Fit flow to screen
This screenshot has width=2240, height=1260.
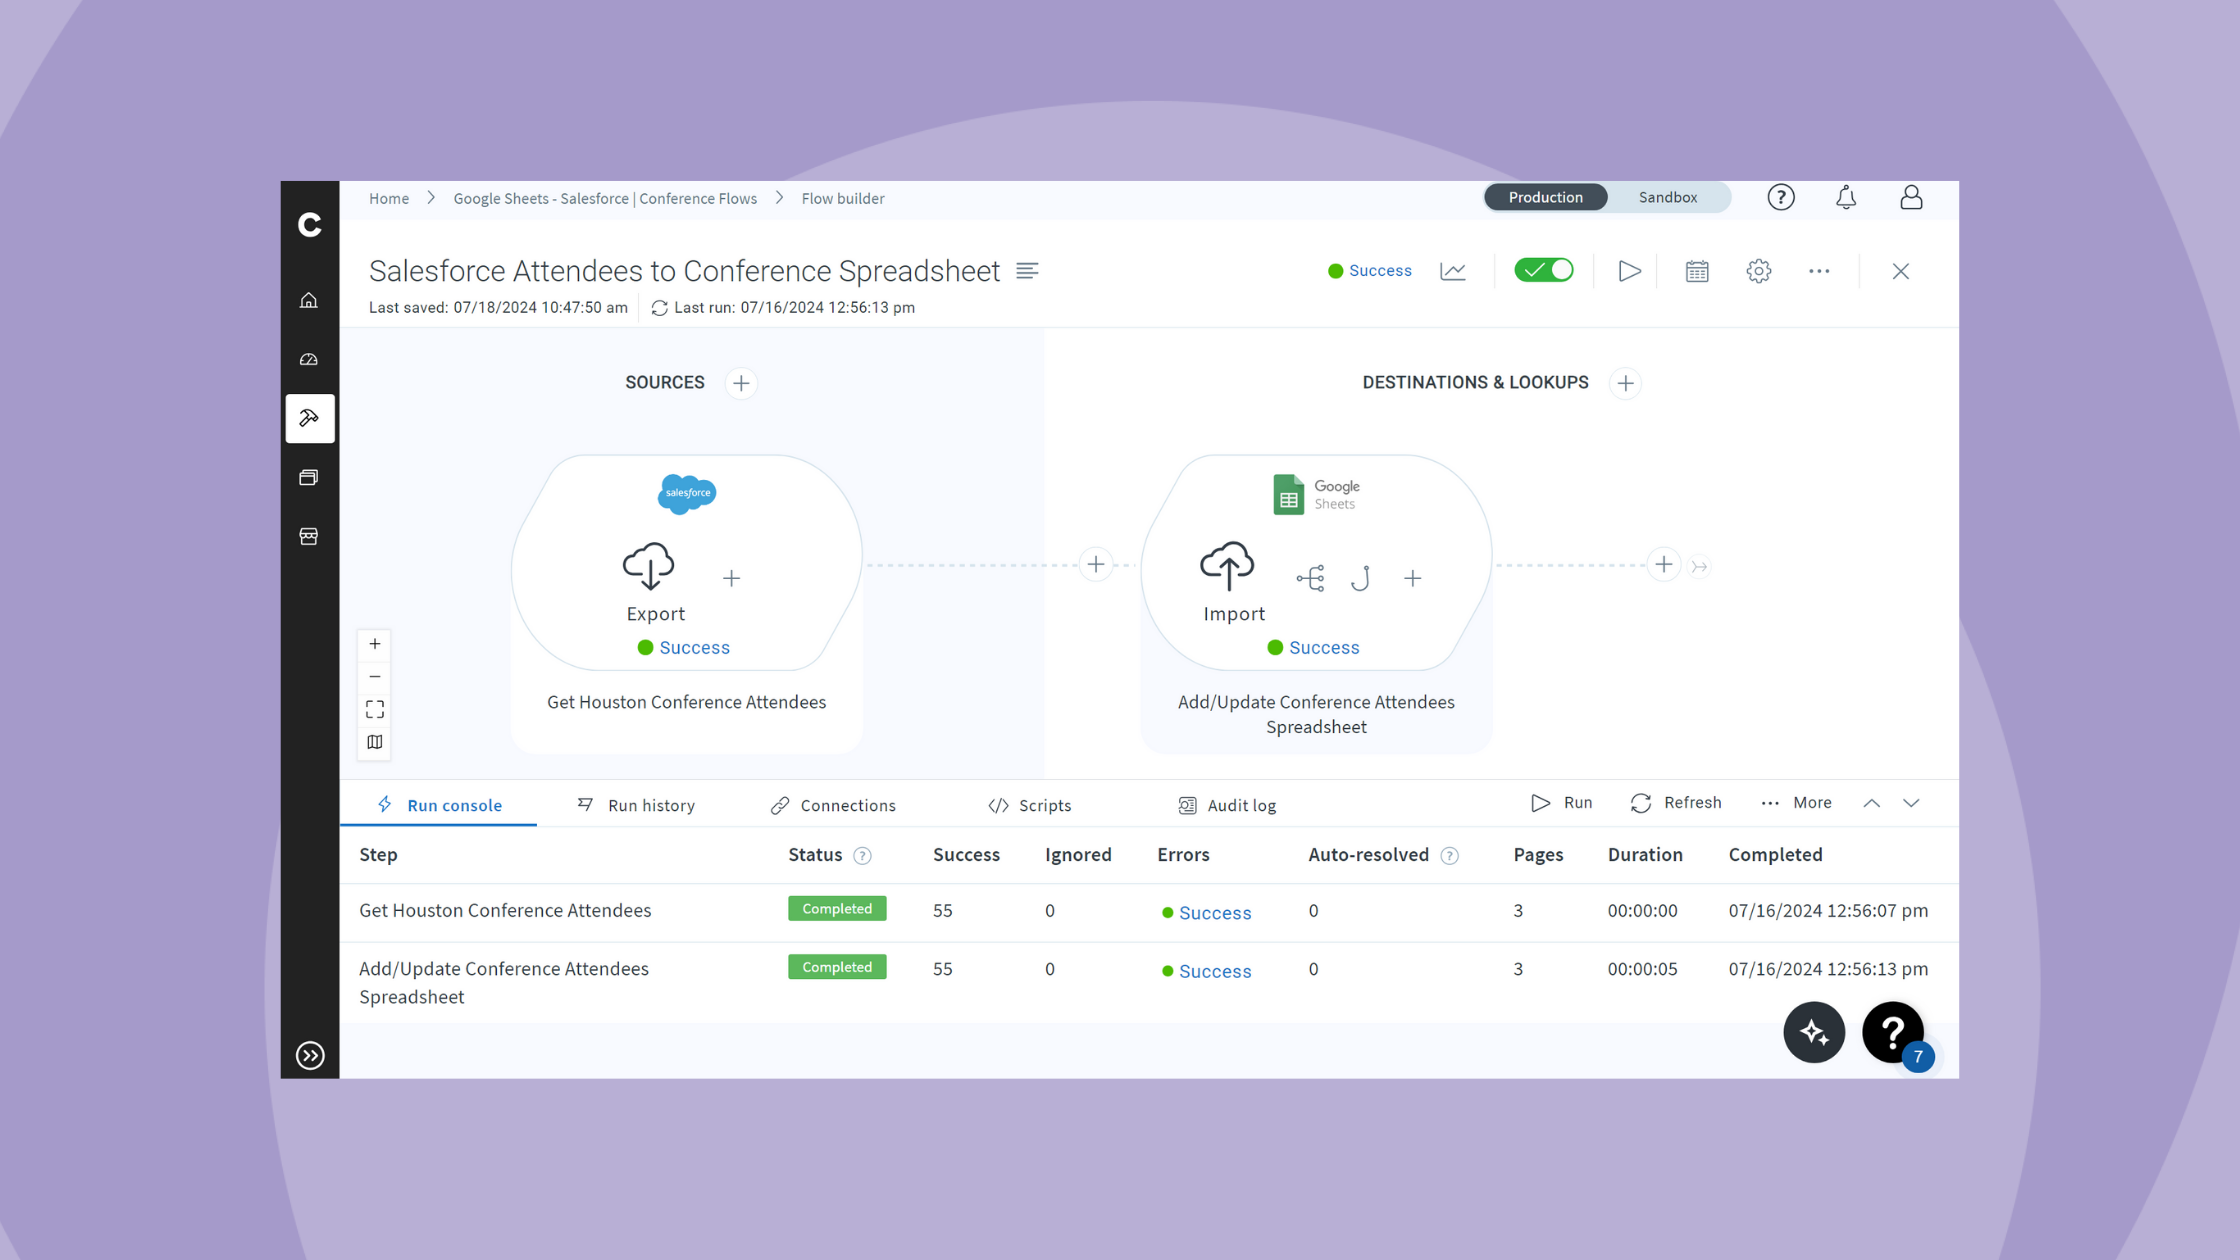coord(375,710)
